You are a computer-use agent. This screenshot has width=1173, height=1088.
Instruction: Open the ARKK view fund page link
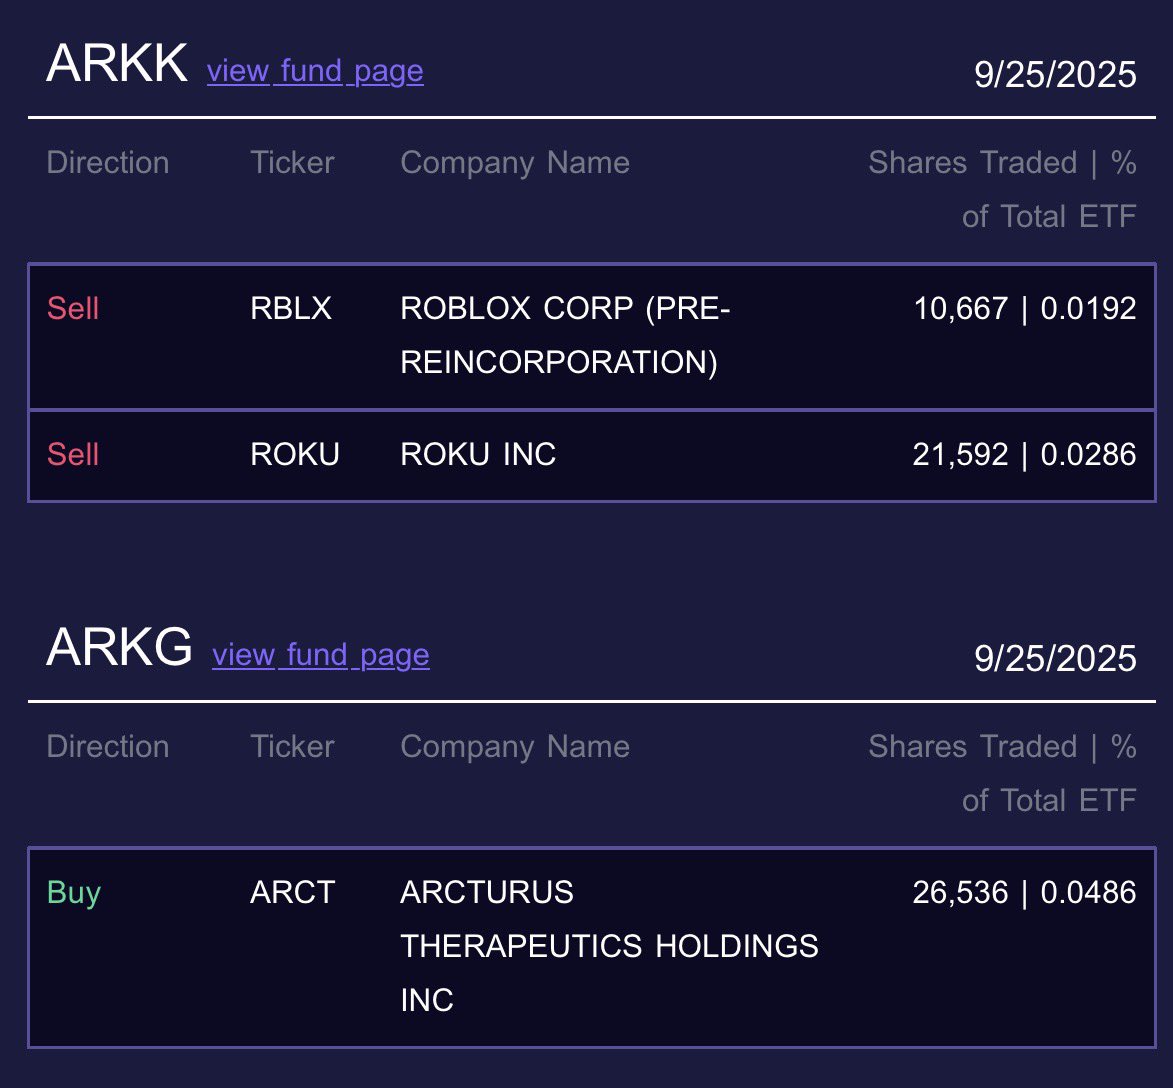[315, 71]
